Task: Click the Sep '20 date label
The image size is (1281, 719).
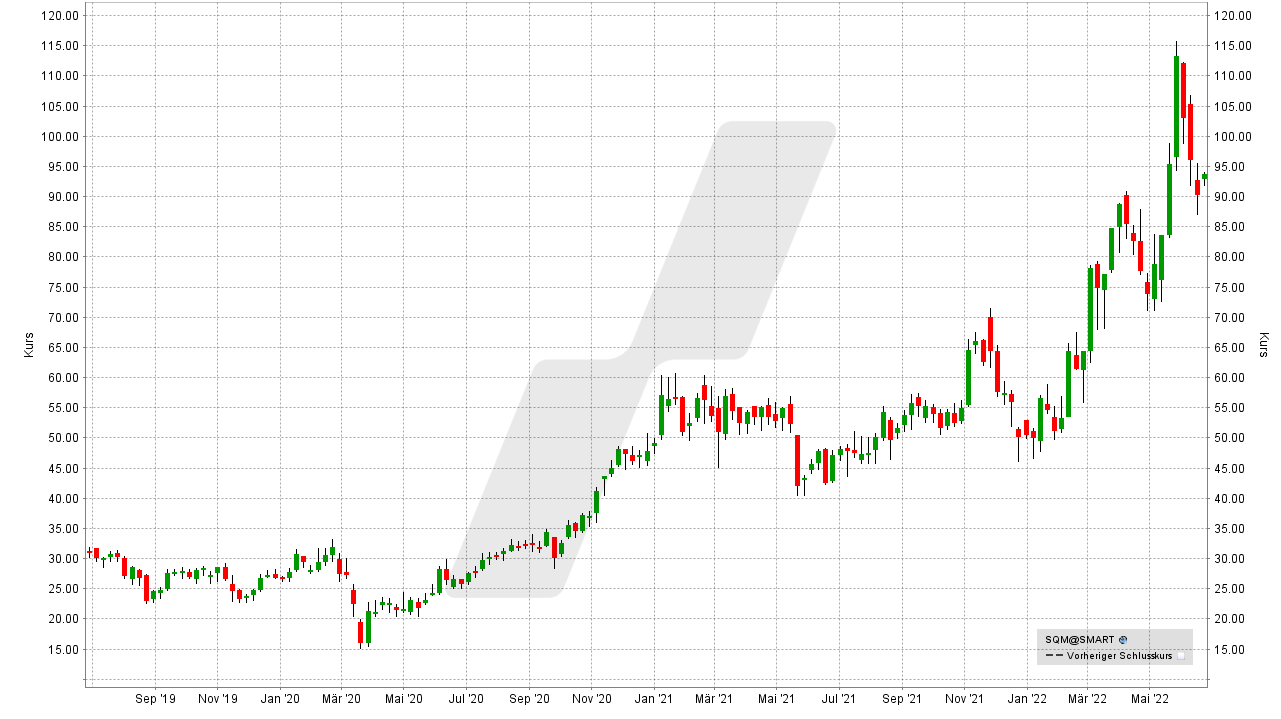Action: [x=528, y=699]
